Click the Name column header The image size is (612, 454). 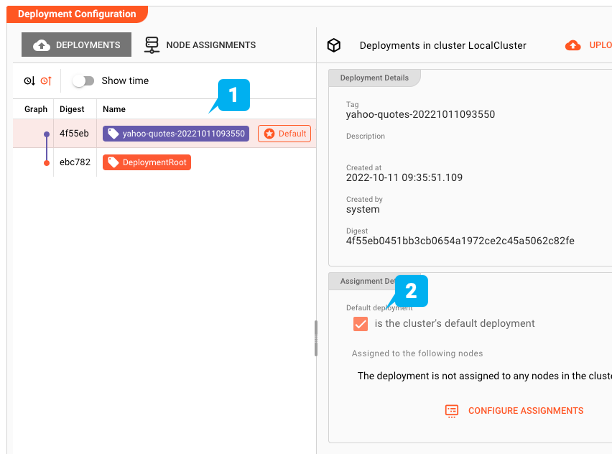pos(114,109)
